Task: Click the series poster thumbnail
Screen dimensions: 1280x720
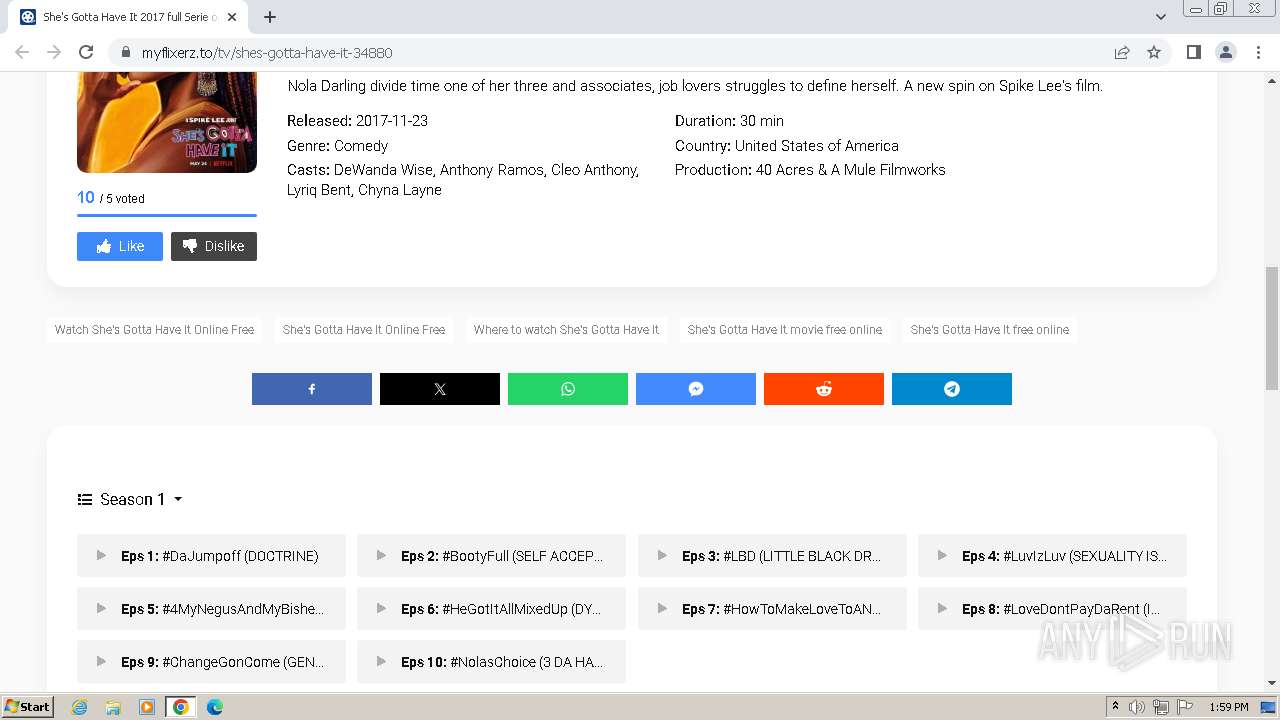Action: point(167,122)
